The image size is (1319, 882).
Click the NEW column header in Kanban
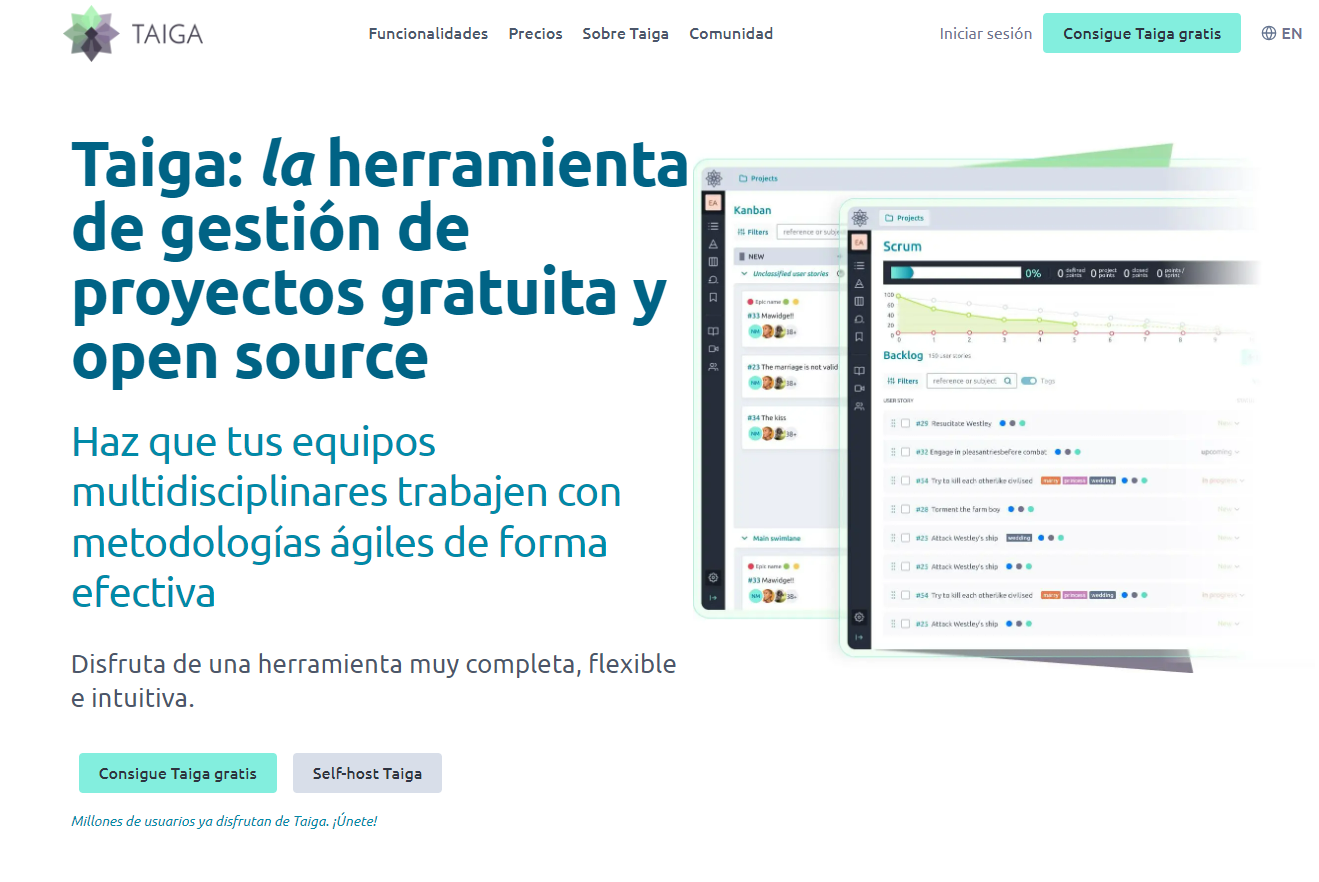[x=788, y=257]
